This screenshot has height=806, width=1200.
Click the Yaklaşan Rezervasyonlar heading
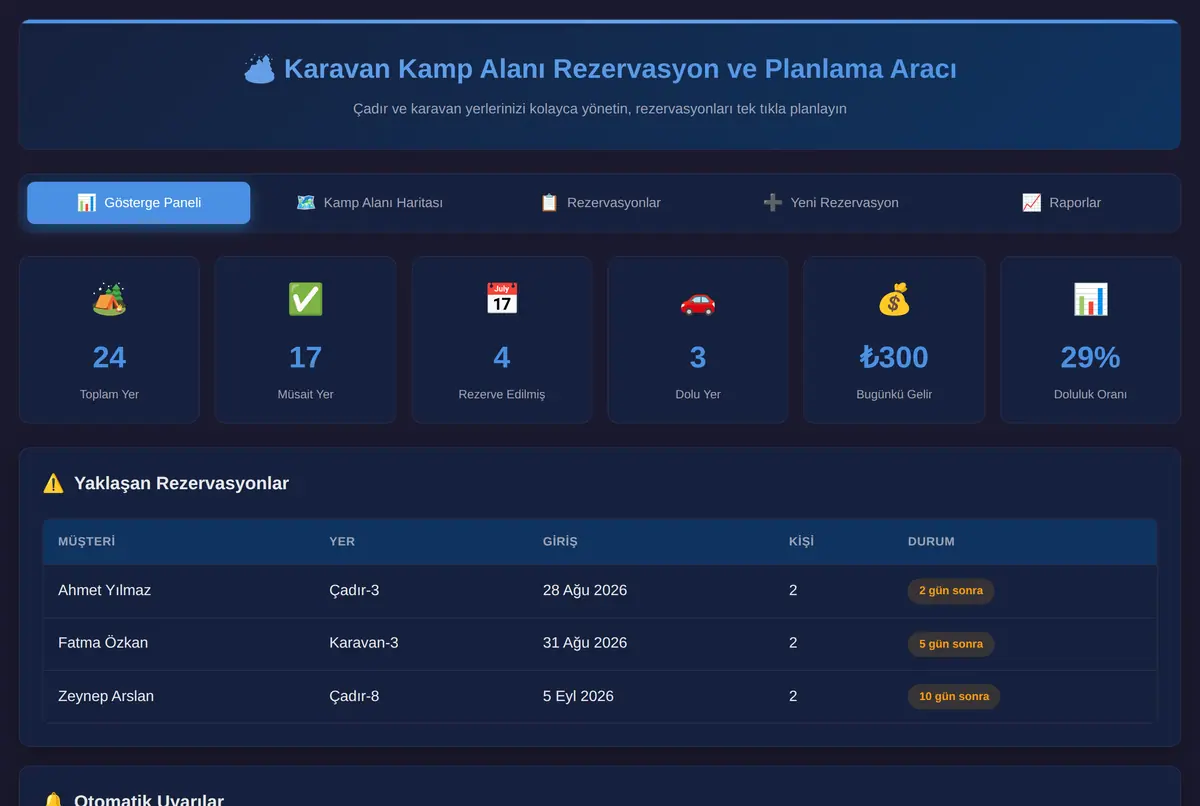click(x=181, y=484)
